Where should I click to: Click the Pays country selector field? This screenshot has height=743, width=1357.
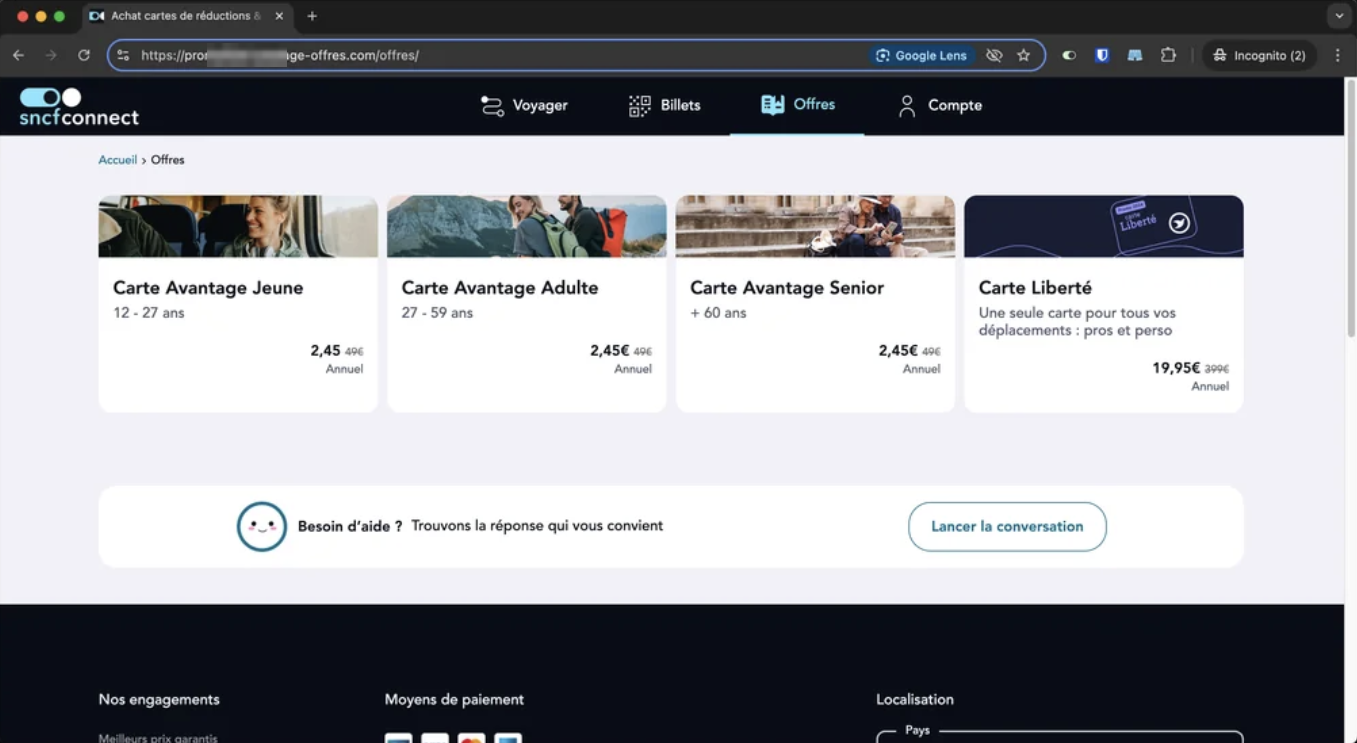(1060, 736)
